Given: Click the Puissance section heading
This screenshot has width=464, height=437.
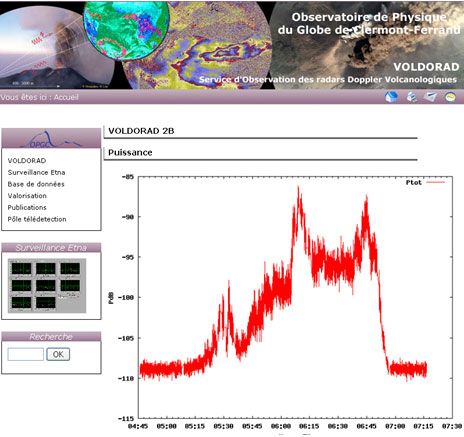Looking at the screenshot, I should [130, 153].
